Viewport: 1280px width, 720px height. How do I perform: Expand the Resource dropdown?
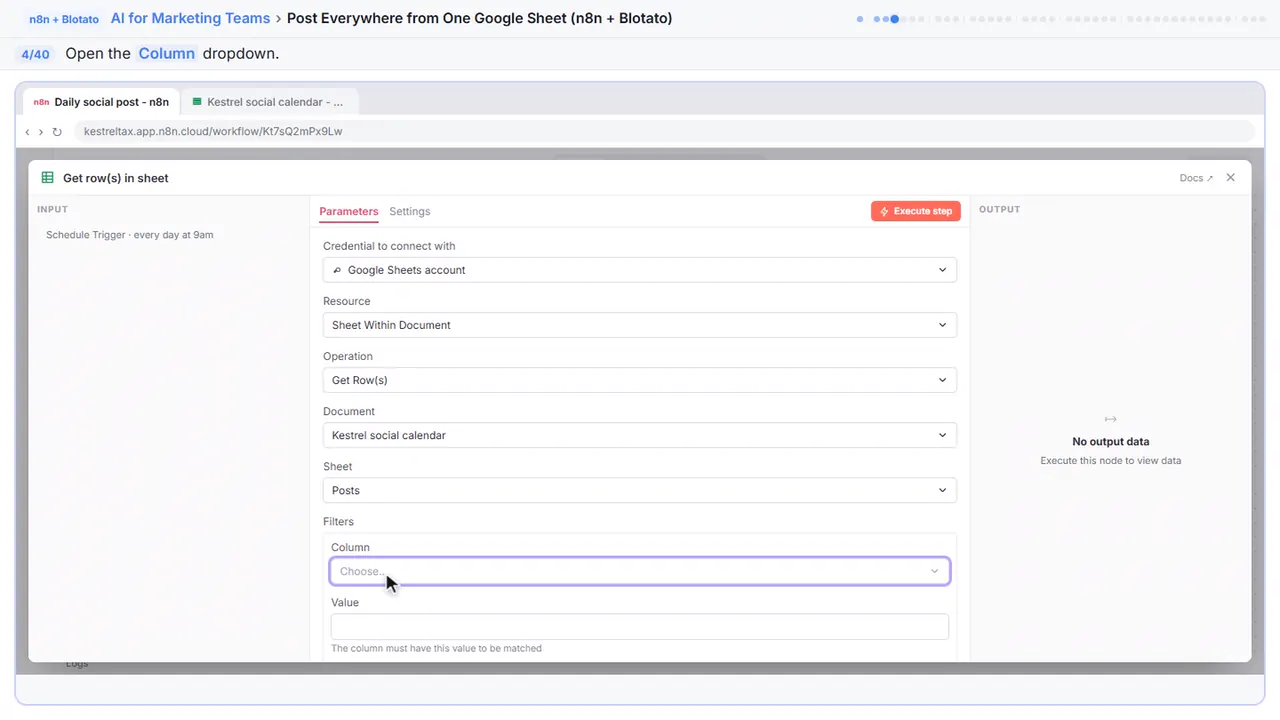(x=640, y=325)
